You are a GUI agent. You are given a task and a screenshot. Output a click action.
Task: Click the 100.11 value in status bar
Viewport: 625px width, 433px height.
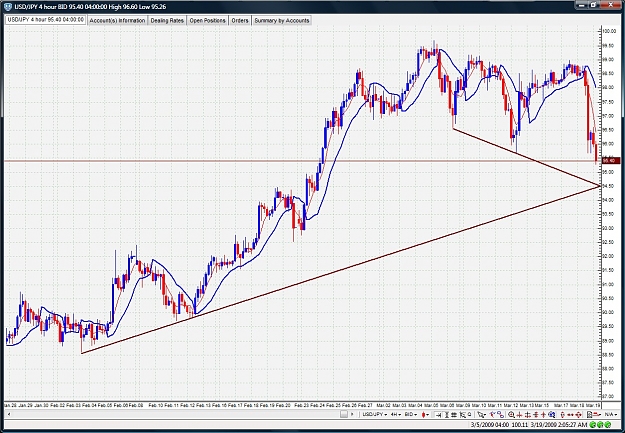[x=520, y=425]
